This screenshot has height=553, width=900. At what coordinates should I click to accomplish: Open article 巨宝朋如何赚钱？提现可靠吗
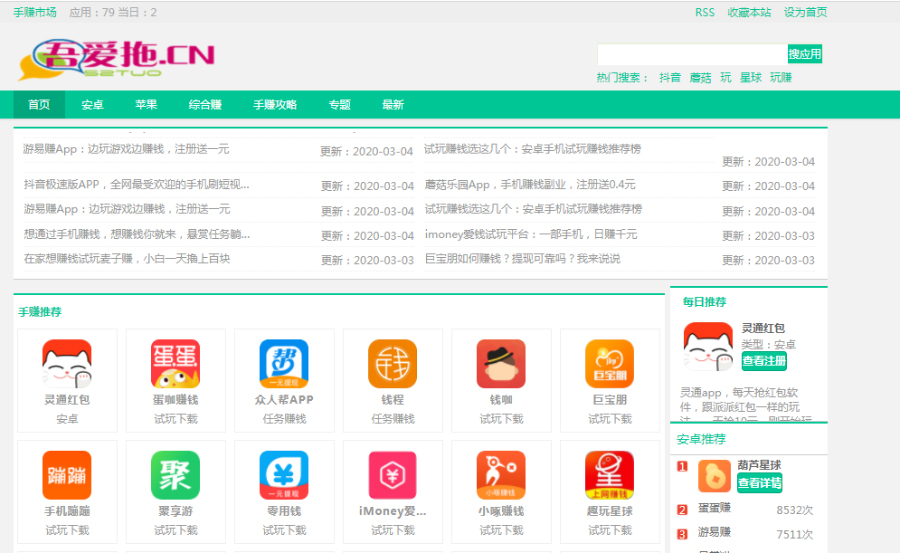click(522, 258)
